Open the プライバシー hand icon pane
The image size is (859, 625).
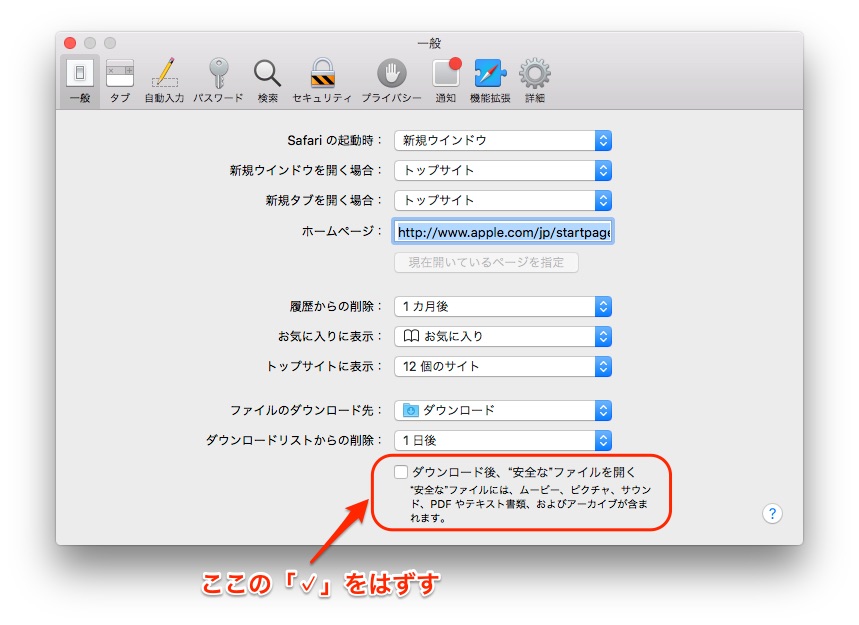(x=391, y=81)
